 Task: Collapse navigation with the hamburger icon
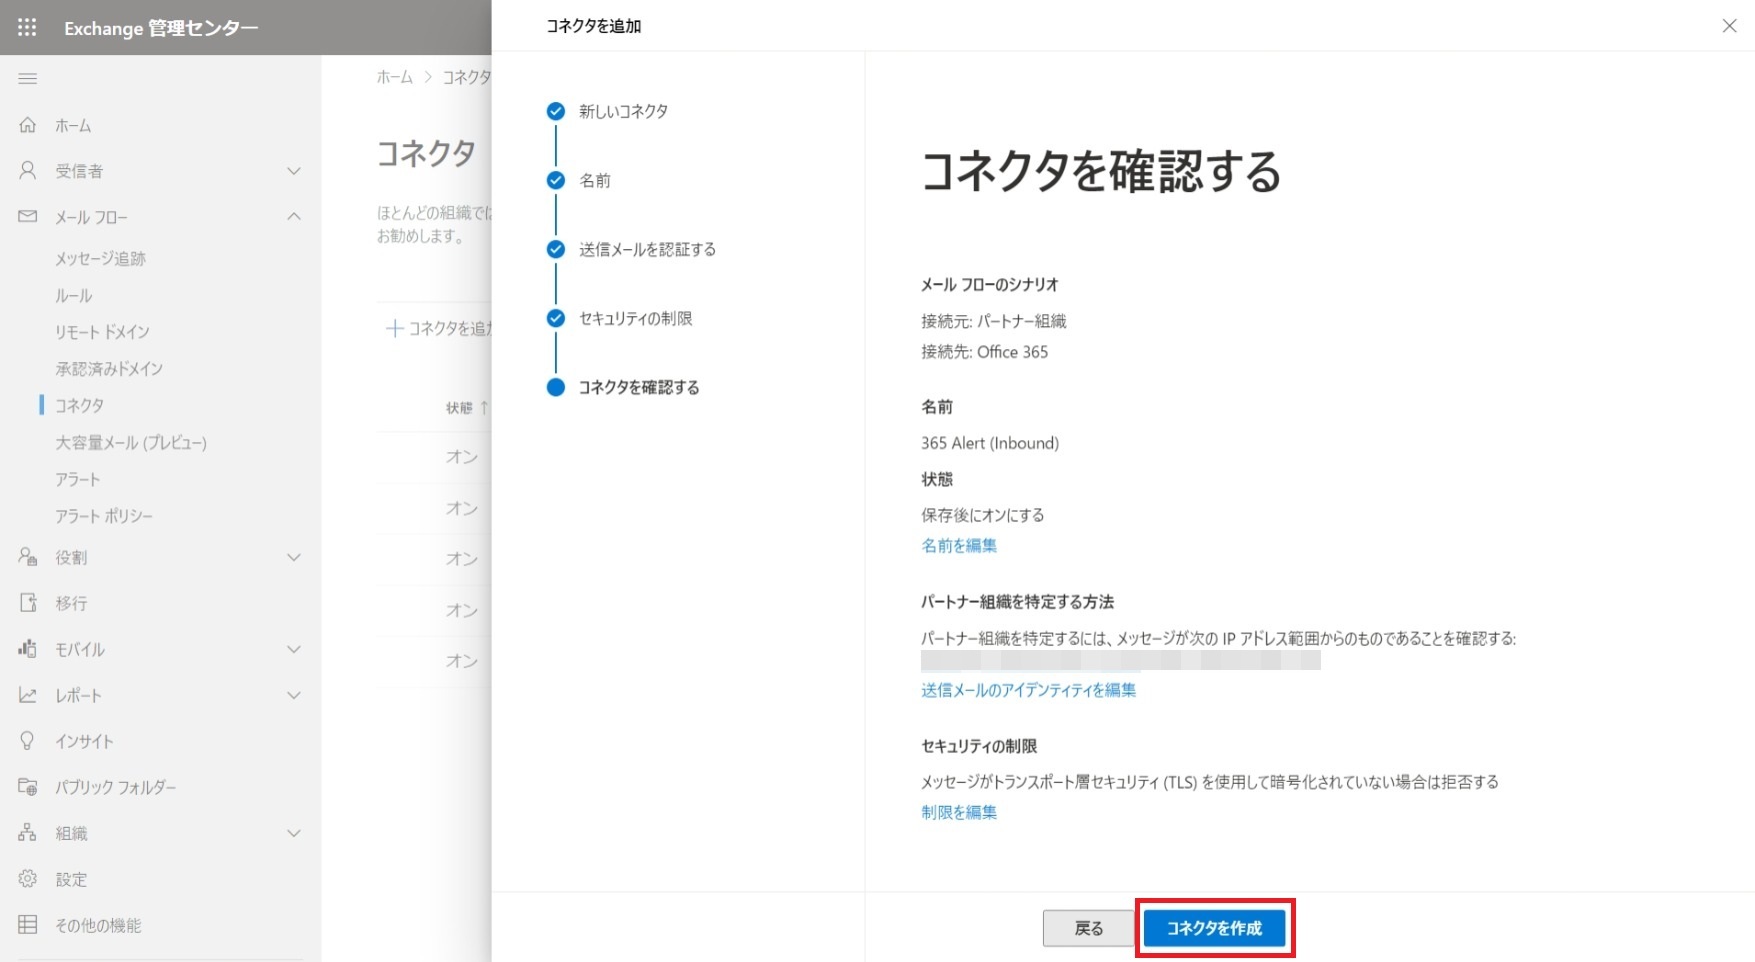tap(28, 79)
